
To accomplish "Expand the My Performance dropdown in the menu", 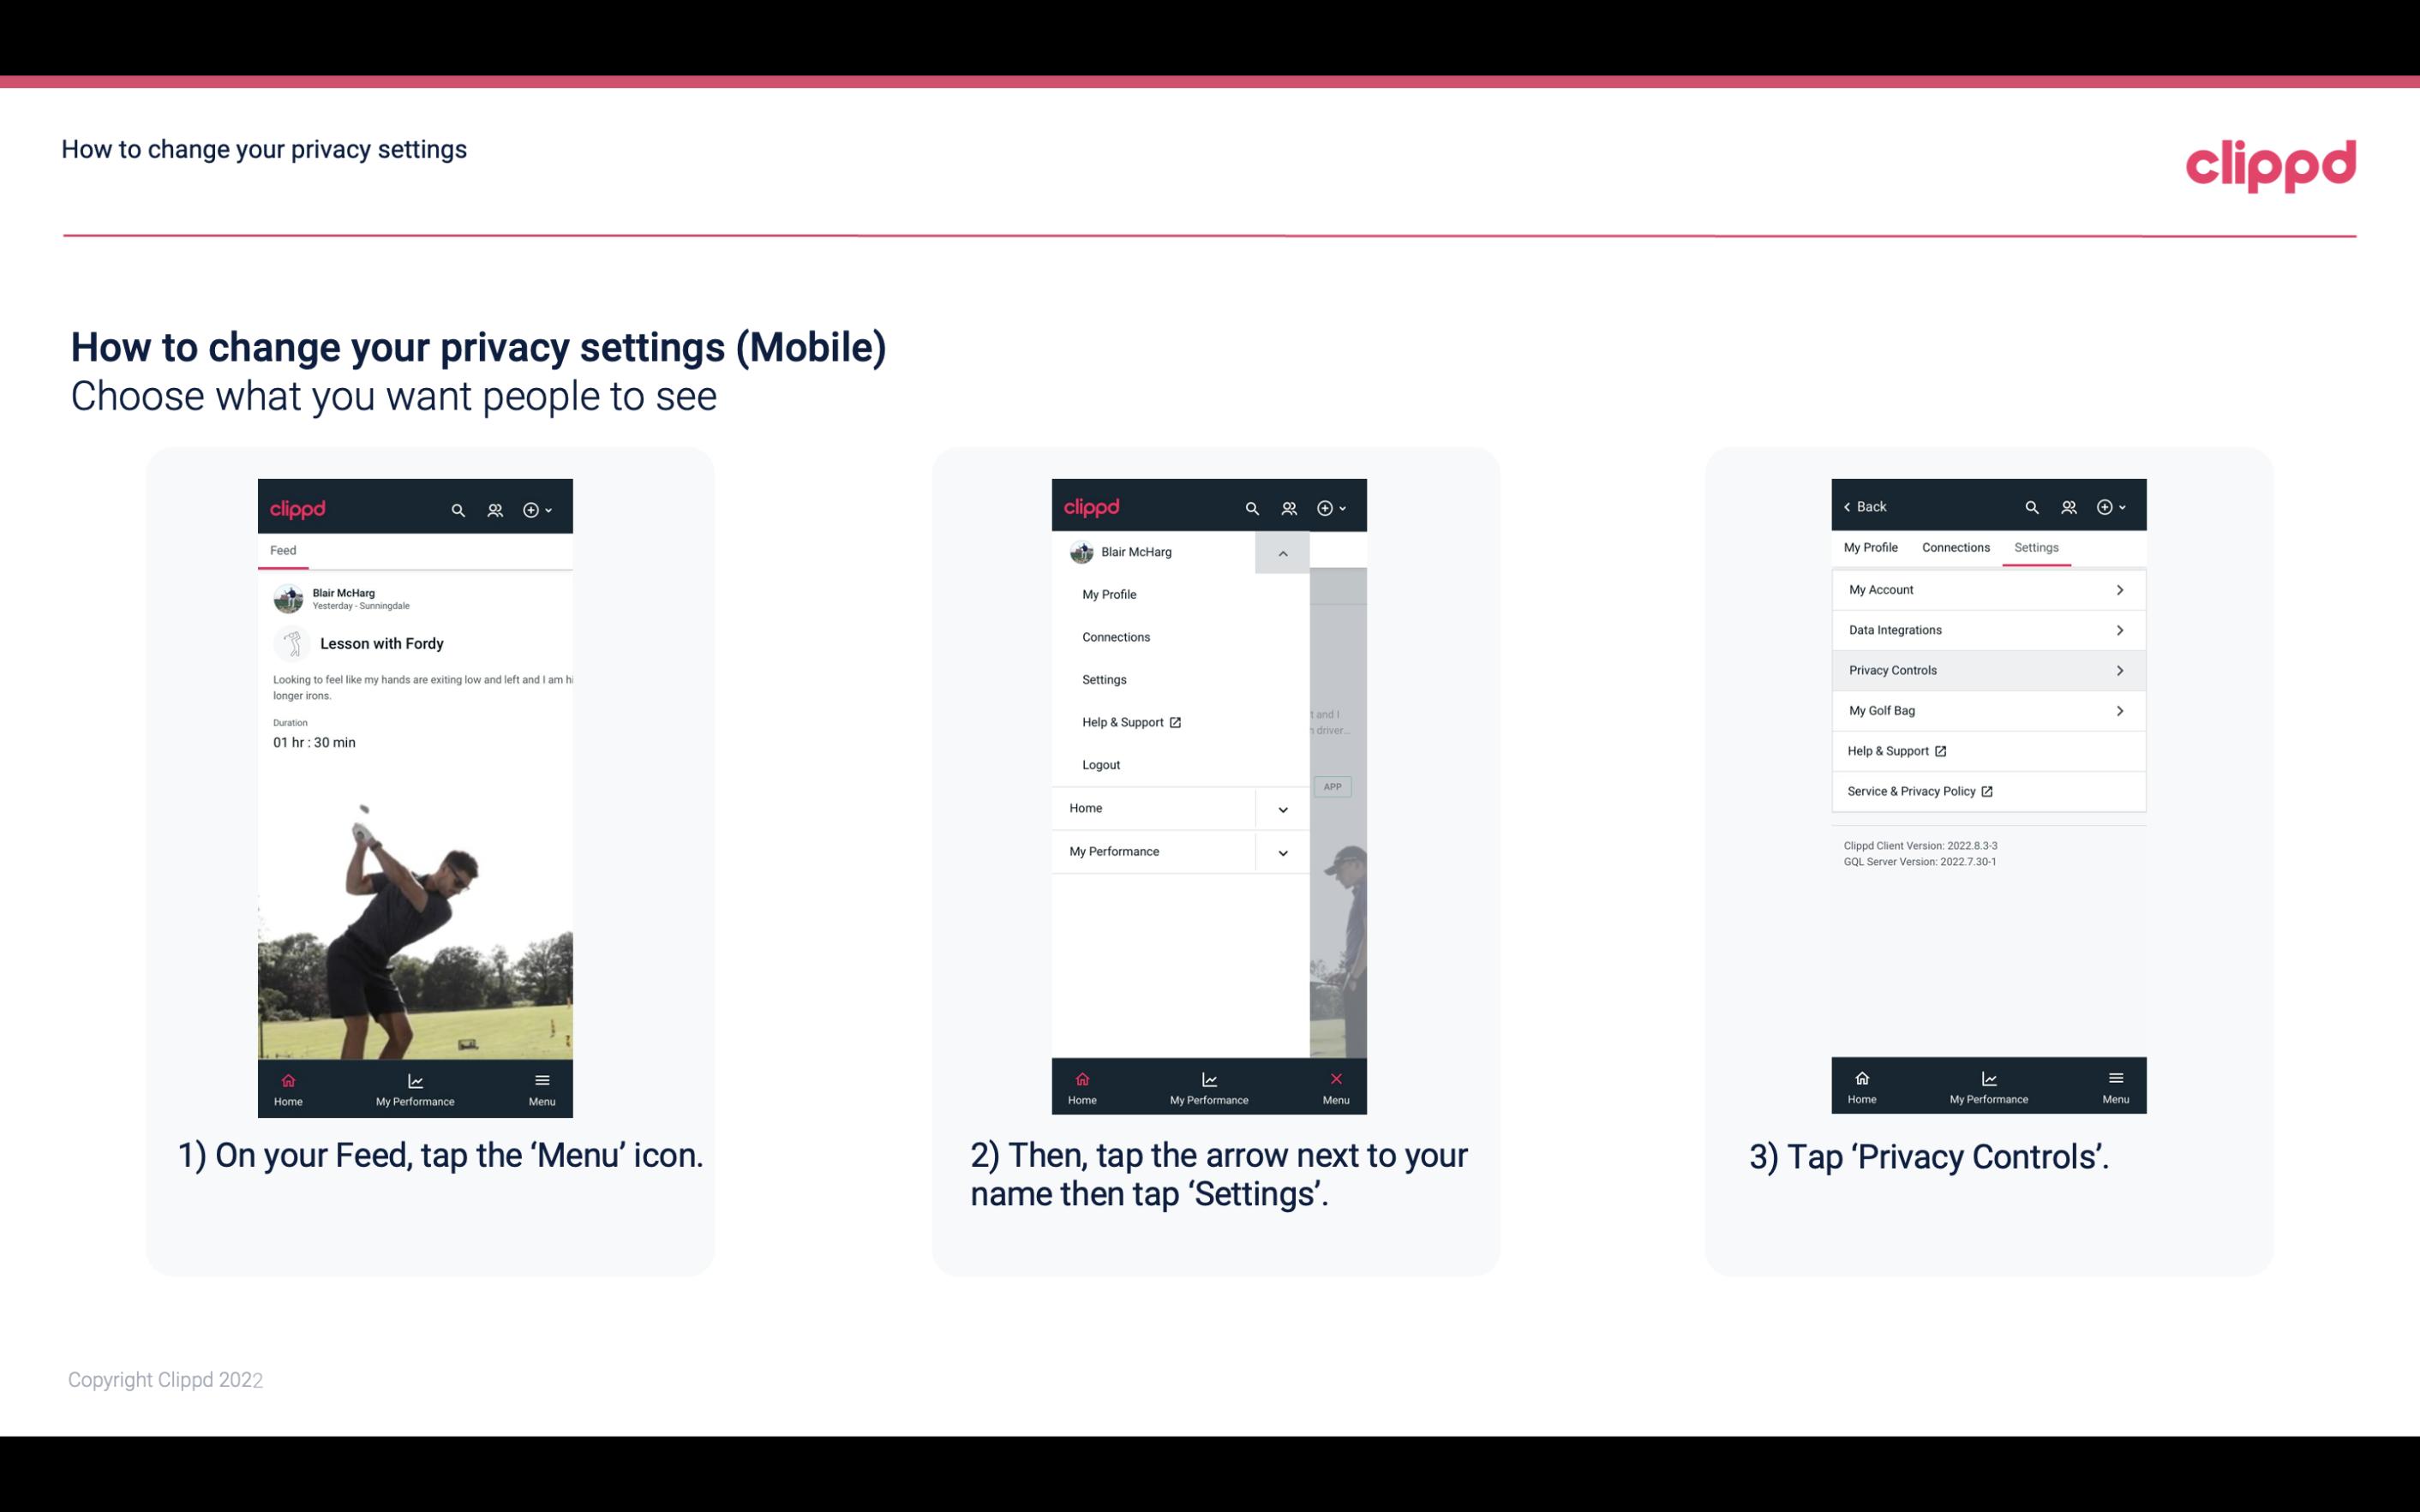I will tap(1282, 852).
